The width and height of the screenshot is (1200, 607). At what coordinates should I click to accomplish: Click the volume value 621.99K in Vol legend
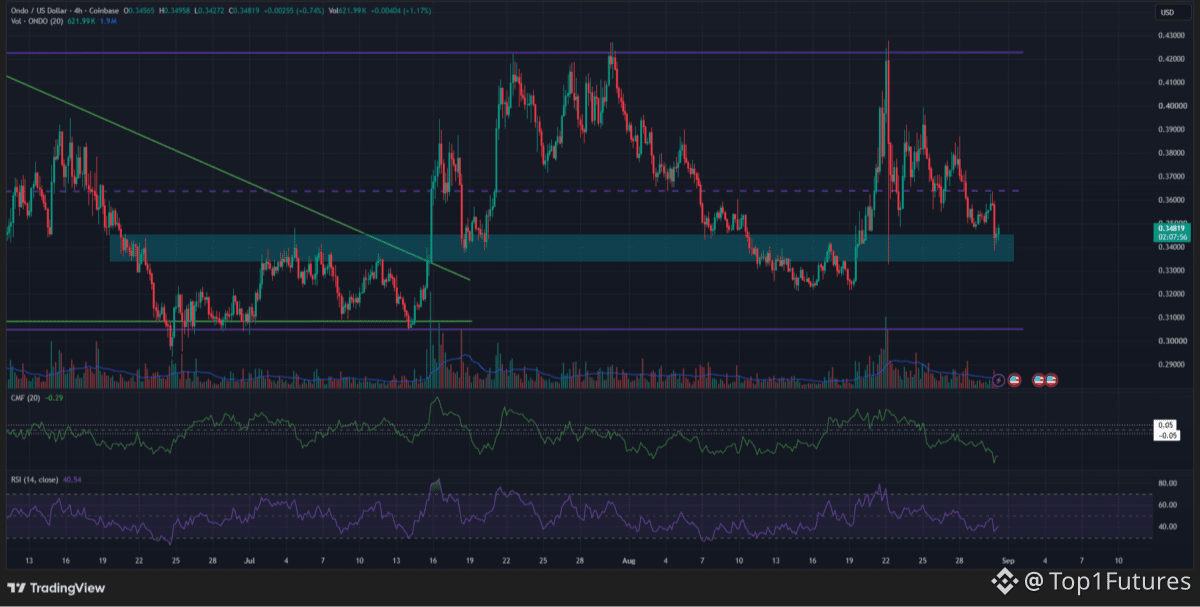(79, 23)
